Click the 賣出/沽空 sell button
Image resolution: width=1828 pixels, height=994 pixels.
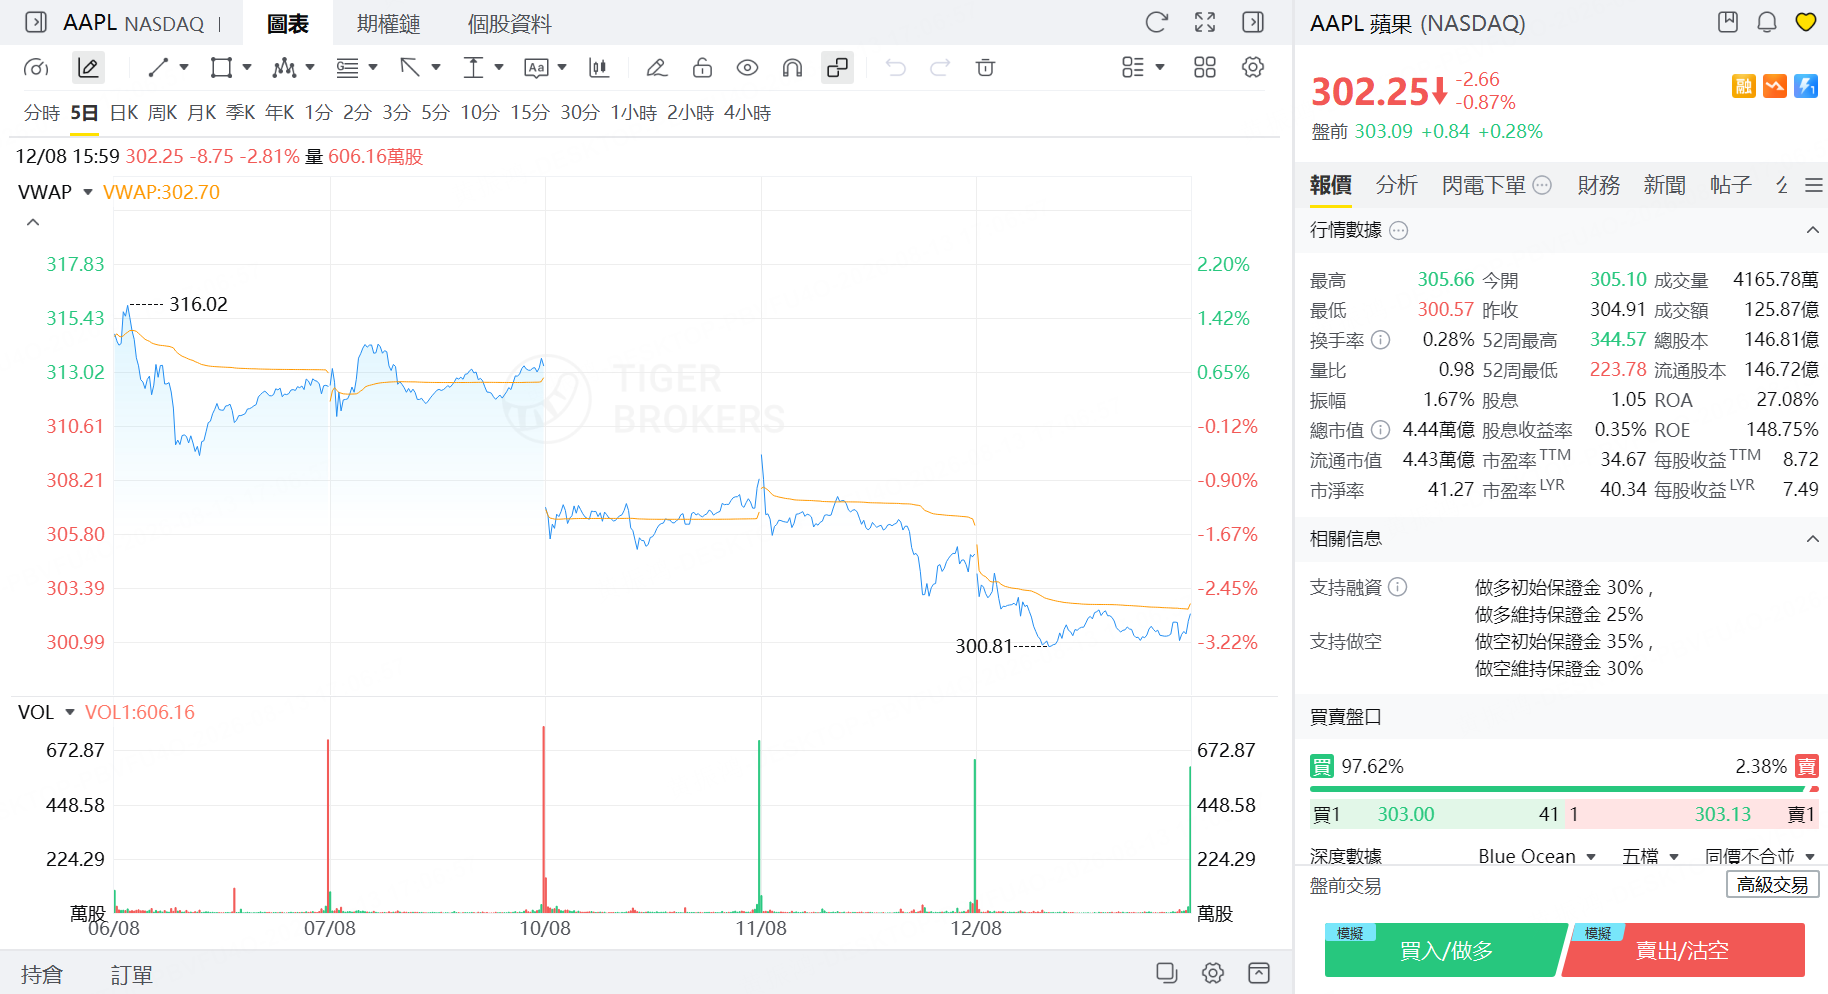coord(1683,950)
